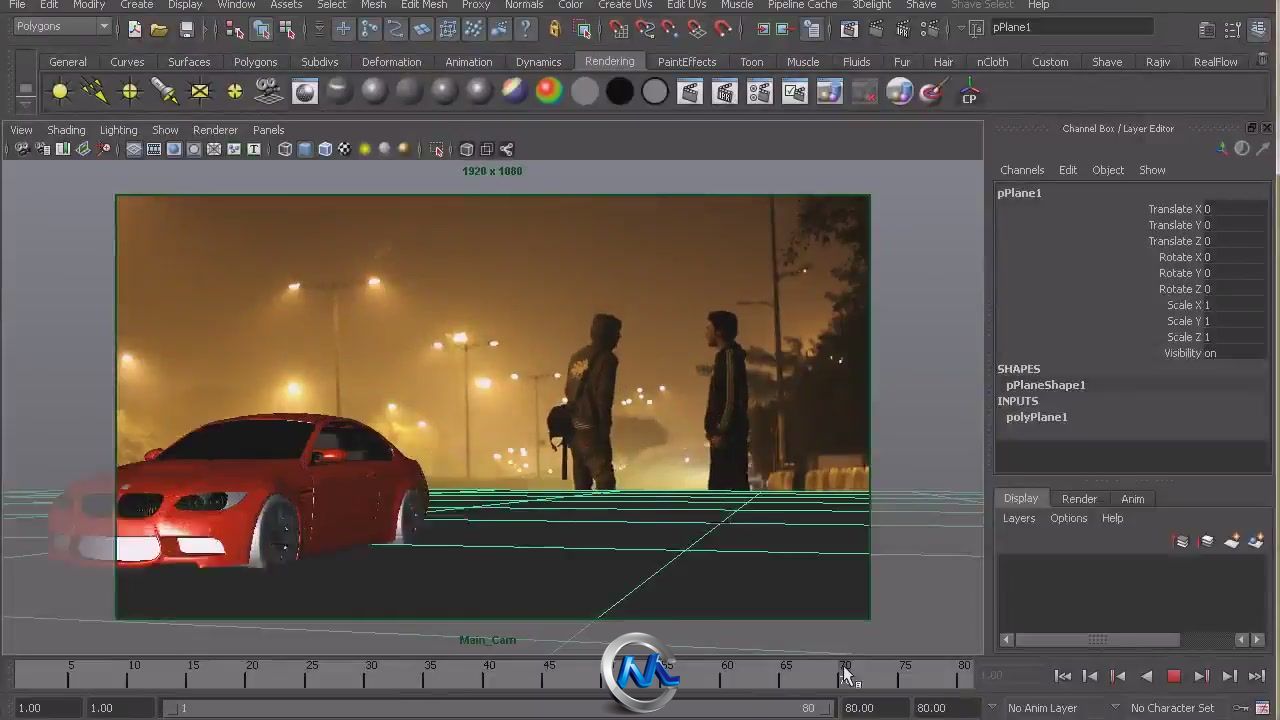This screenshot has height=720, width=1280.
Task: Toggle film gate in viewport toolbar
Action: coord(154,149)
